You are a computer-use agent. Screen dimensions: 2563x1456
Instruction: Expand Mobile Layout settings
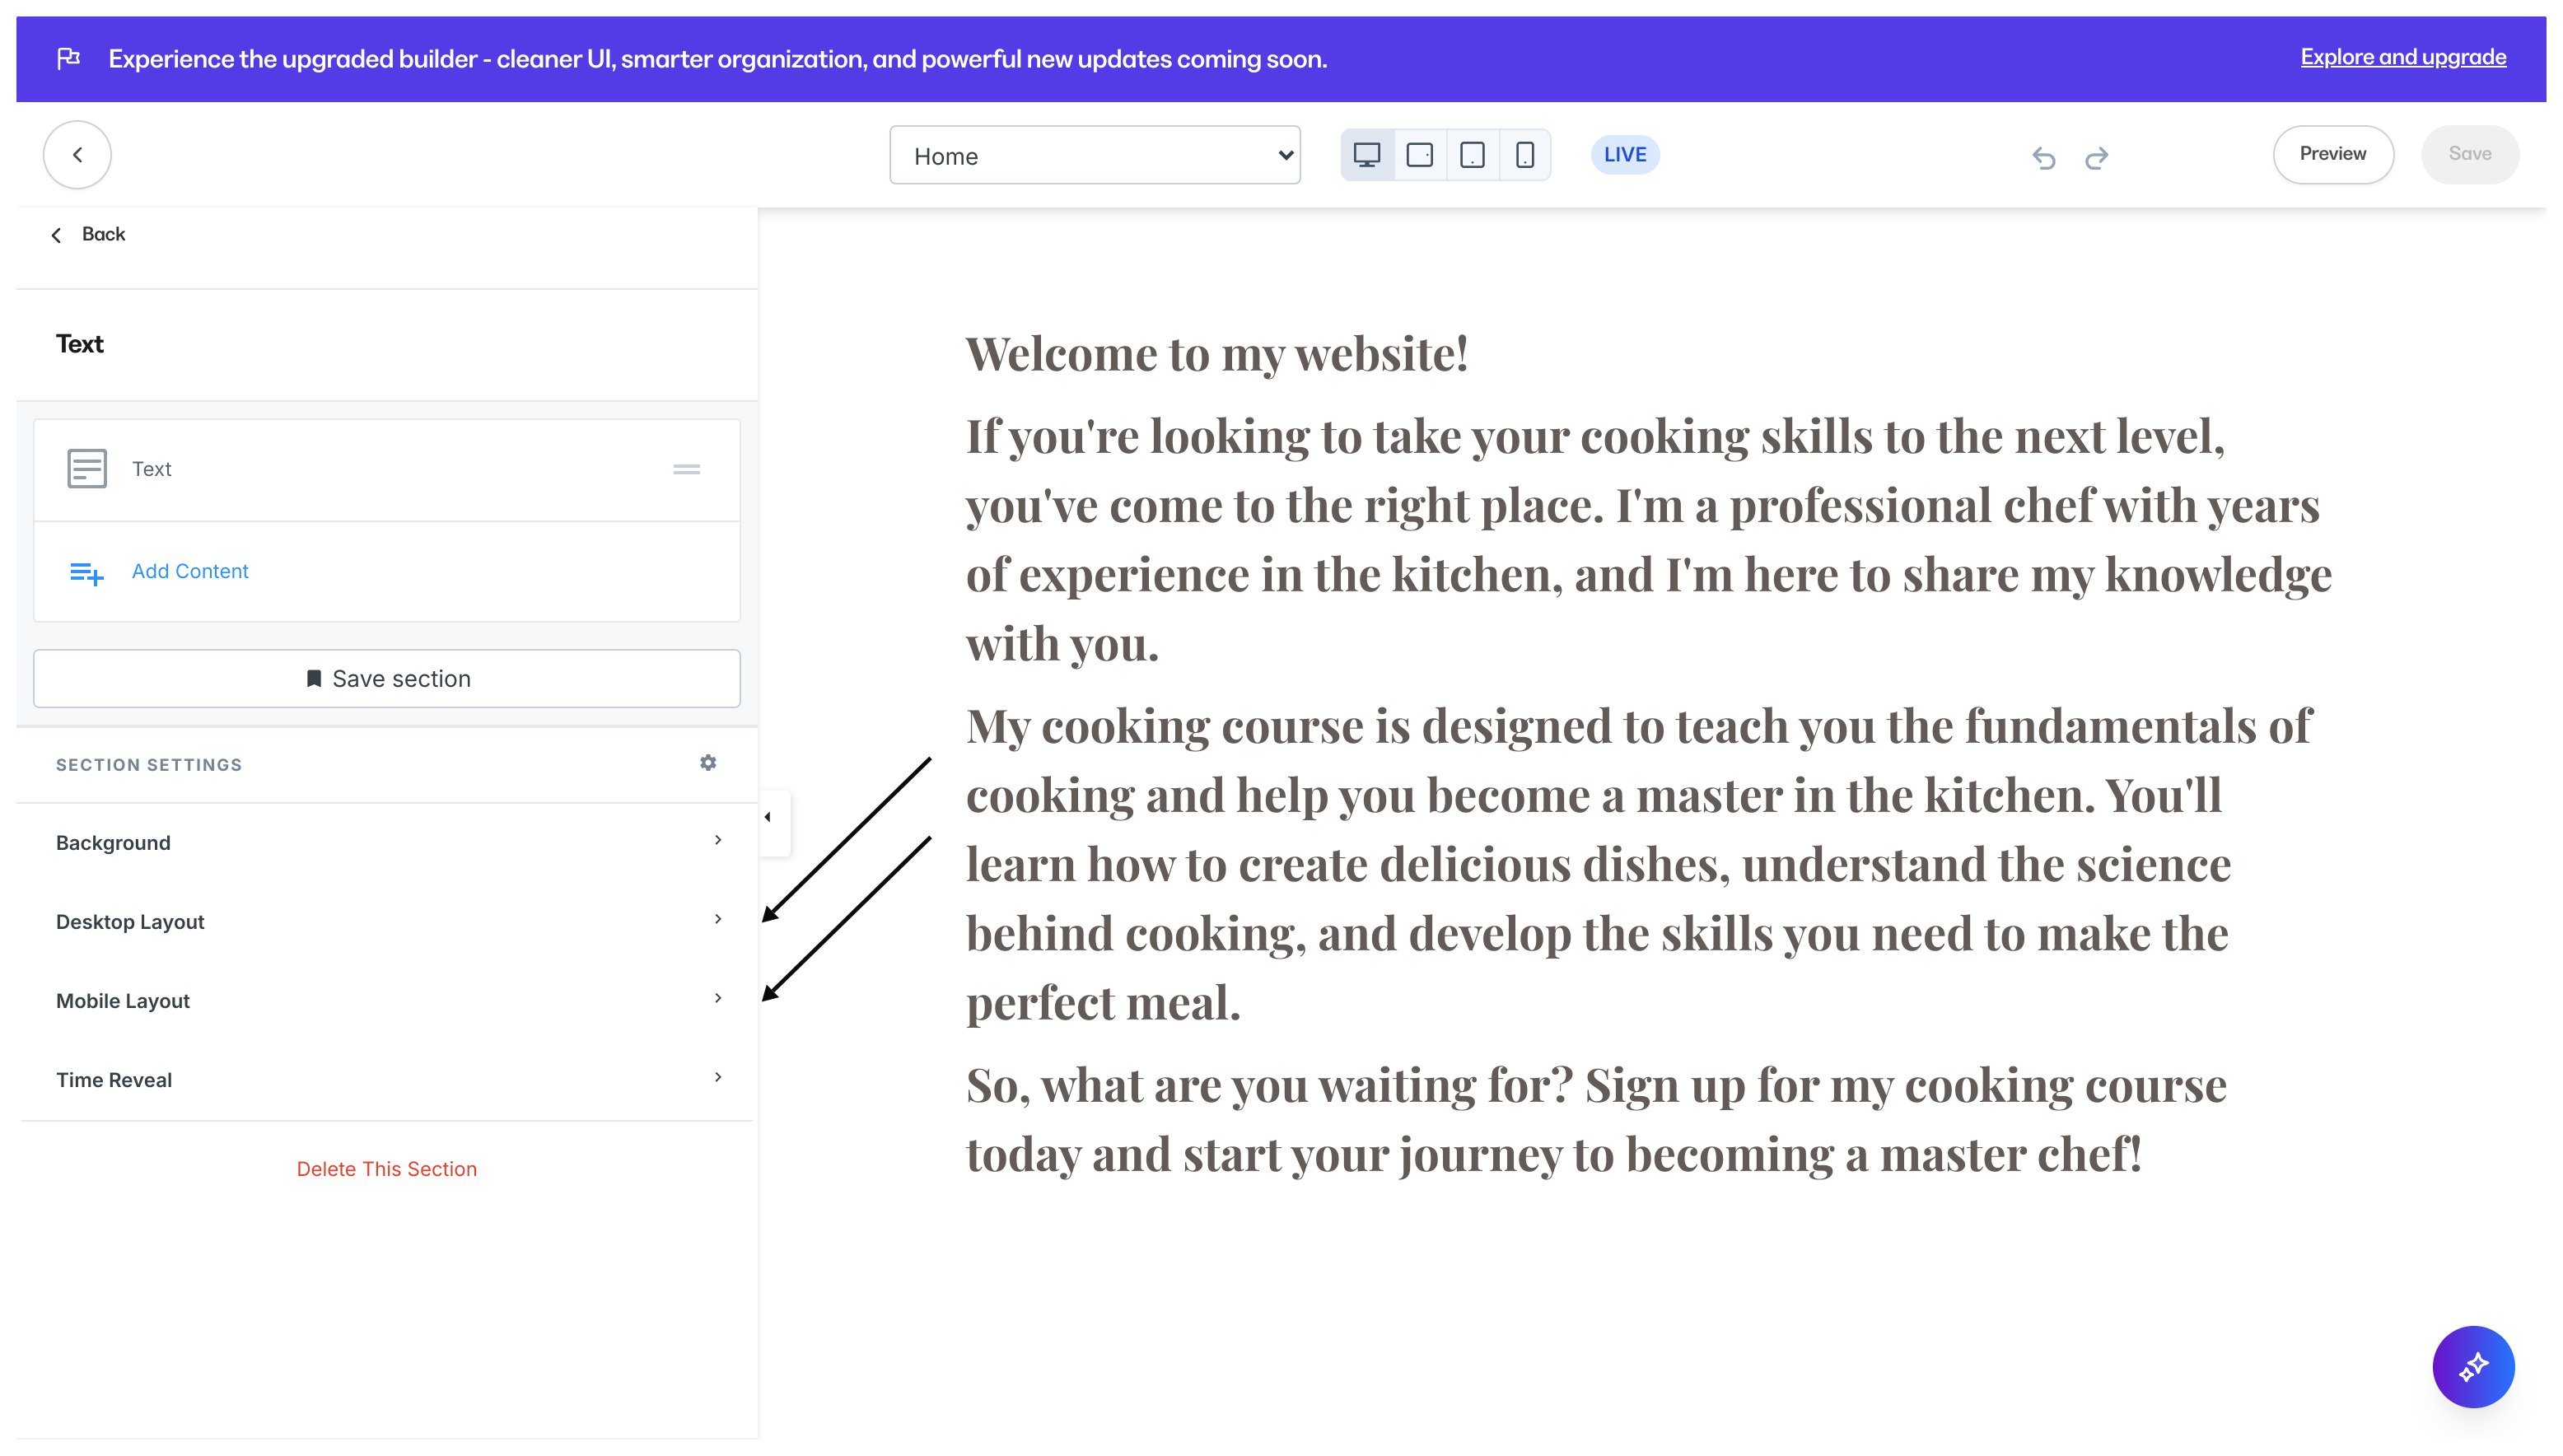pyautogui.click(x=387, y=1000)
